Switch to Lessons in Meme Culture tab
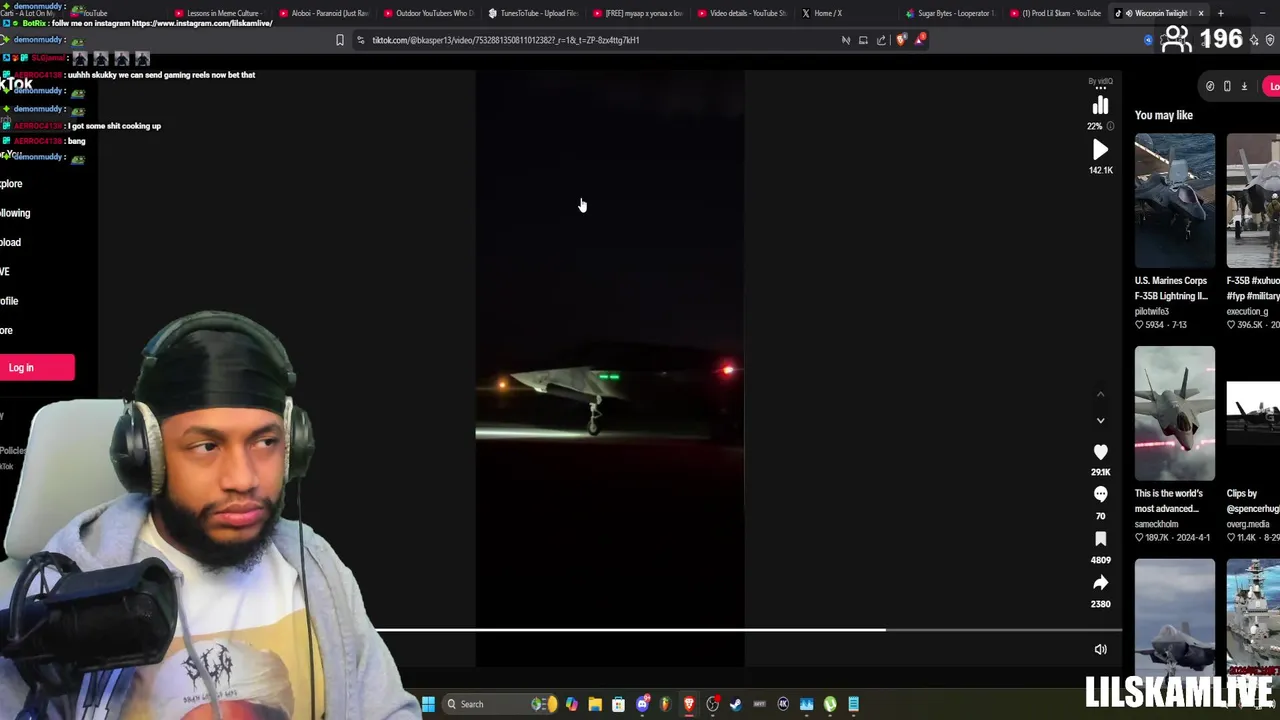Screen dimensions: 1280x720 click(x=216, y=13)
